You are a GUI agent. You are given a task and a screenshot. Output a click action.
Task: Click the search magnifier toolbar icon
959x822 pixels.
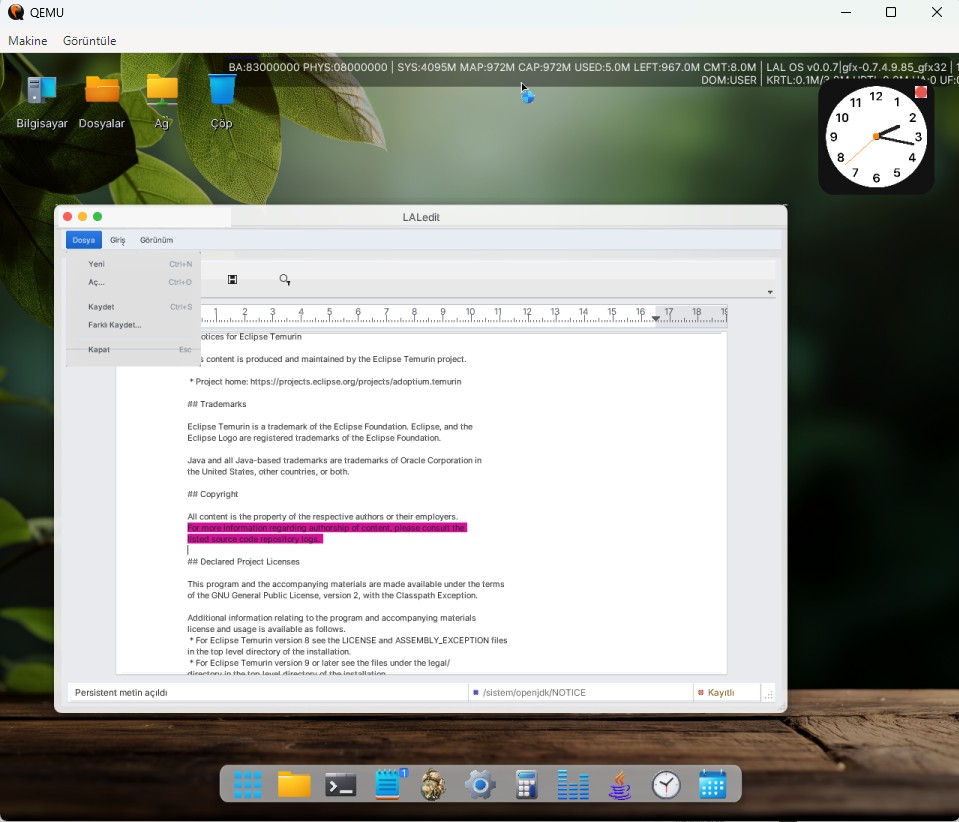(x=285, y=280)
